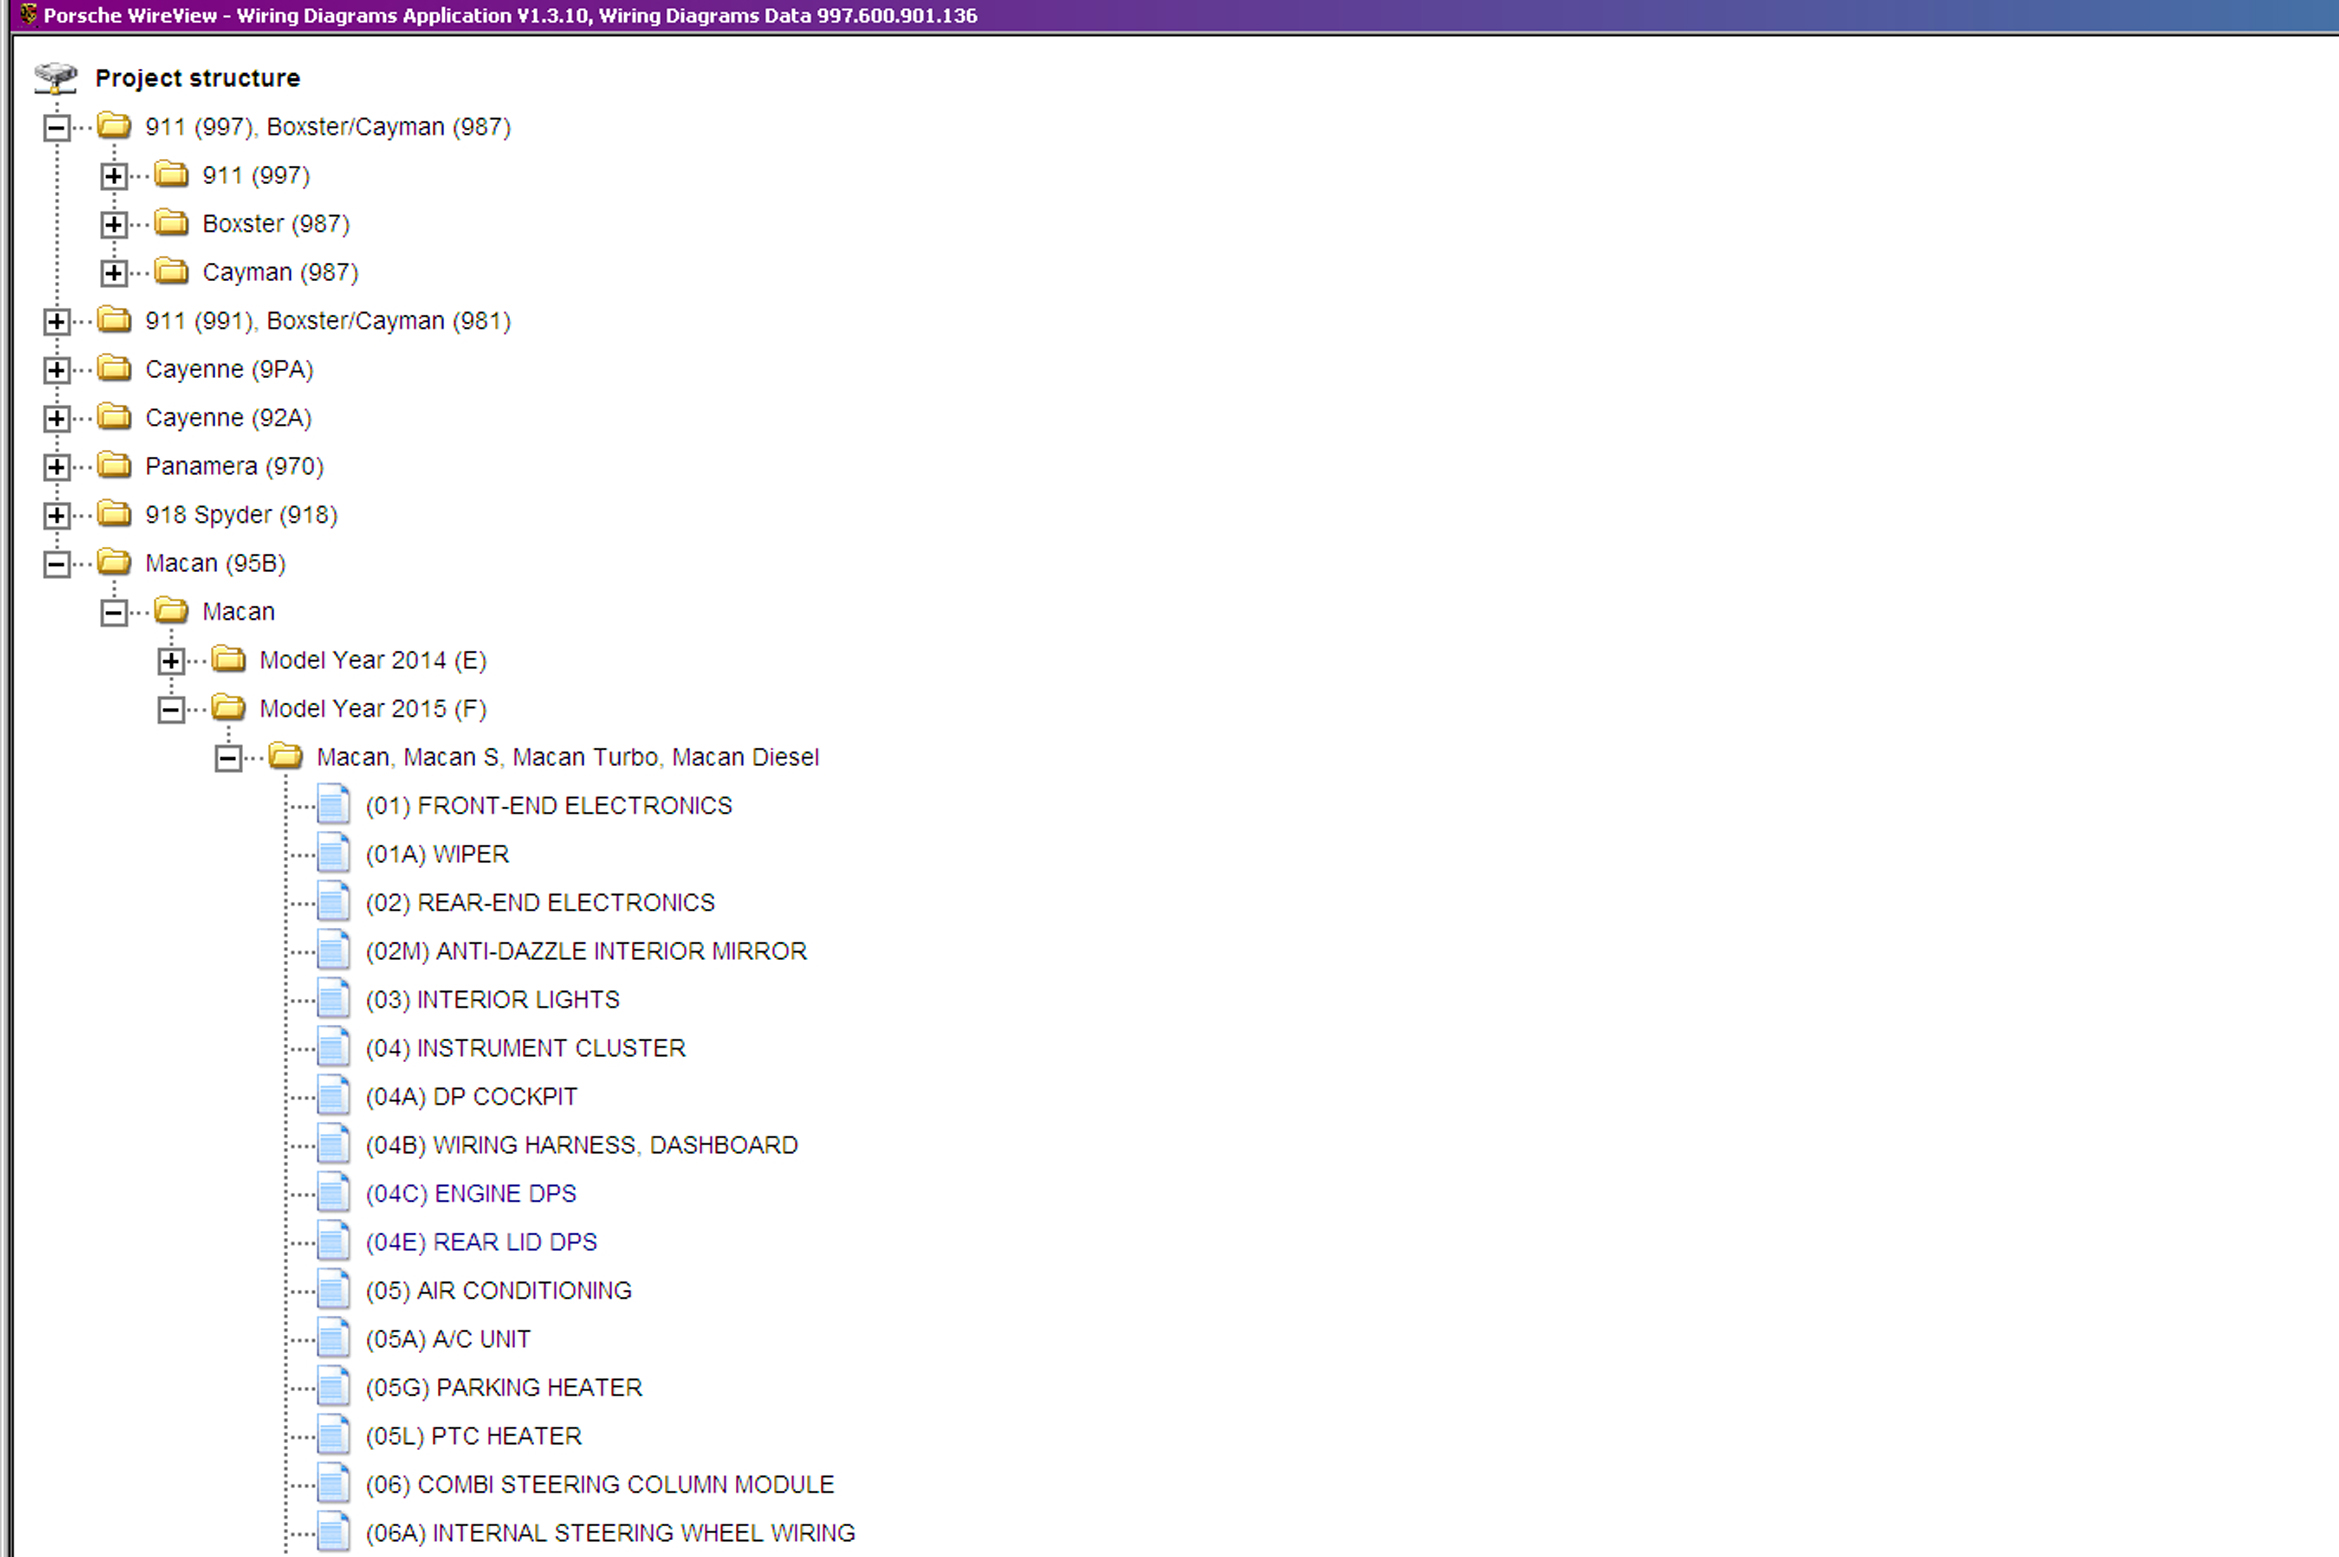Click the folder icon for Cayman (987)
Image resolution: width=2339 pixels, height=1557 pixels.
[x=172, y=272]
